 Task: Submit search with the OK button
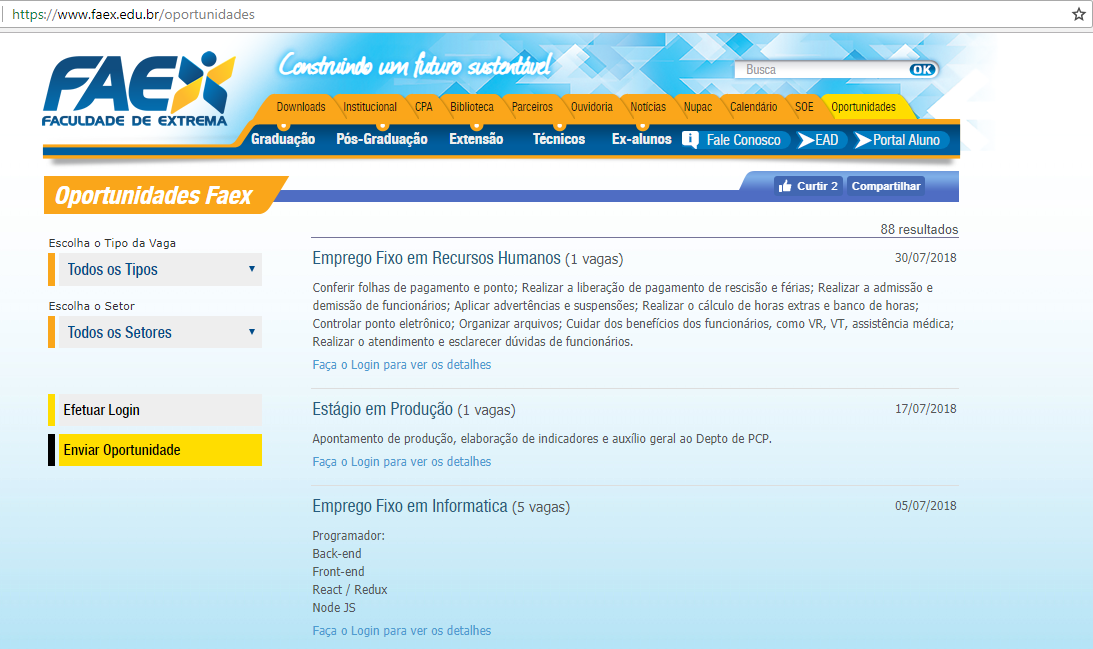pos(922,70)
